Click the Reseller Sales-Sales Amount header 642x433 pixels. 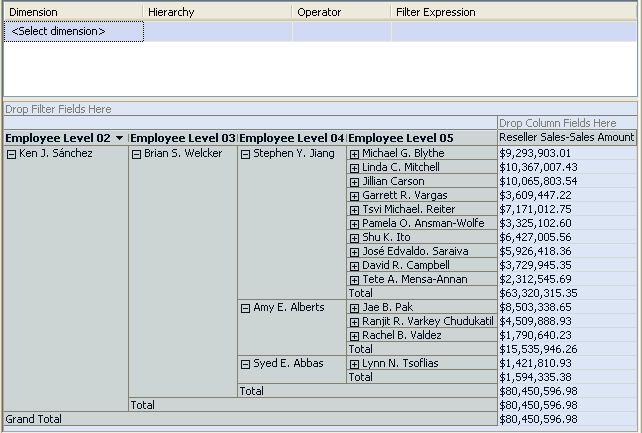coord(566,138)
